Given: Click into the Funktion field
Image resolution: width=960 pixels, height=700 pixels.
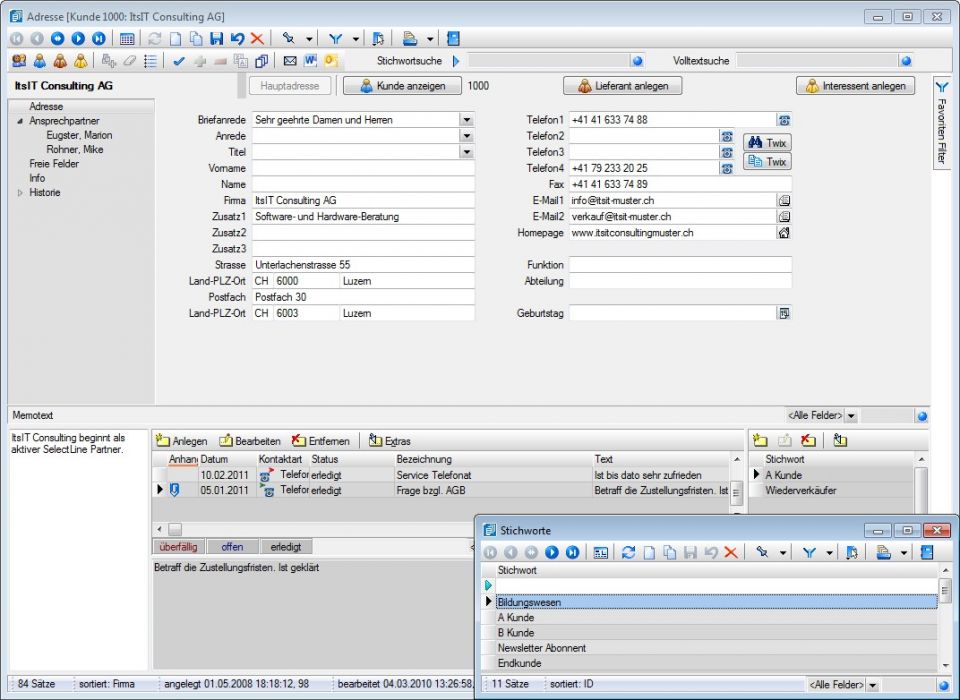Looking at the screenshot, I should pyautogui.click(x=680, y=265).
